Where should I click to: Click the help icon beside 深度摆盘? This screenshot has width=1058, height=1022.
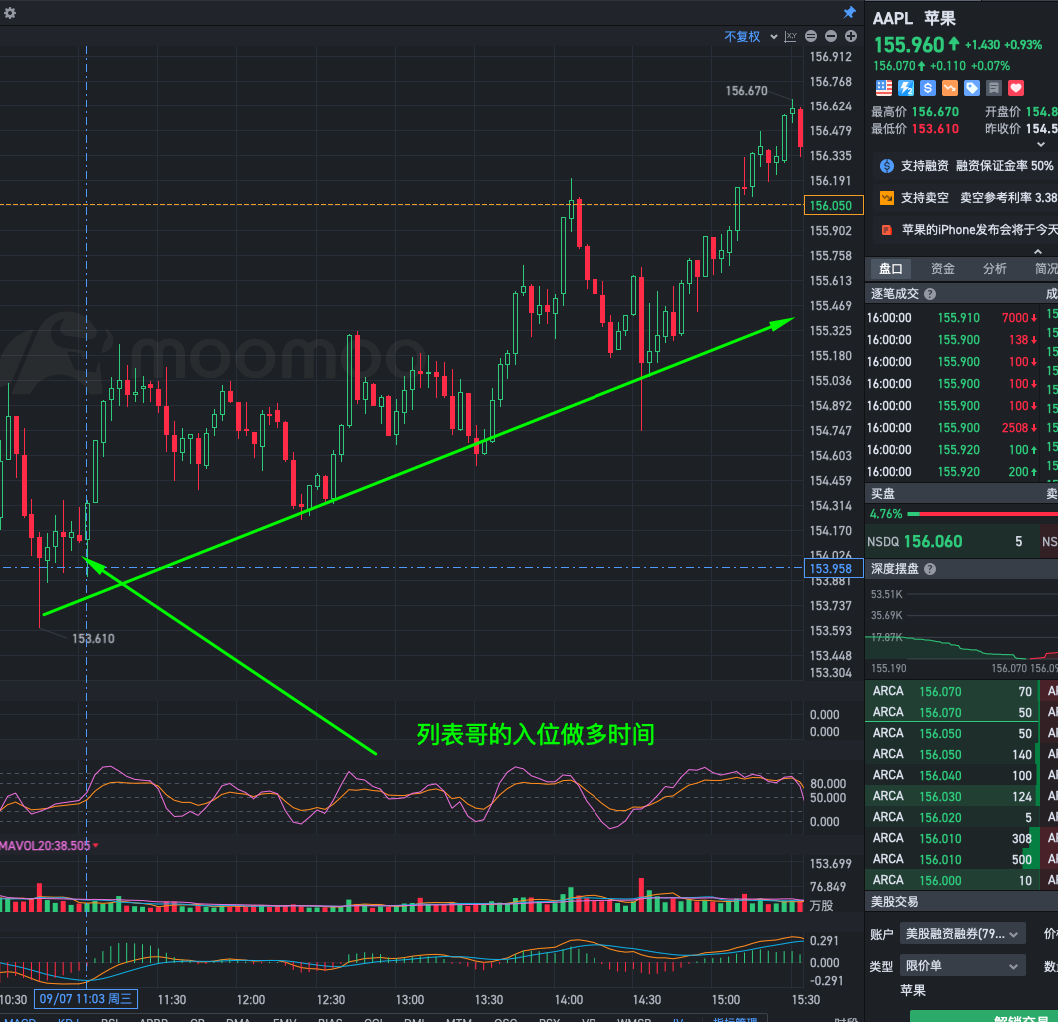click(930, 569)
